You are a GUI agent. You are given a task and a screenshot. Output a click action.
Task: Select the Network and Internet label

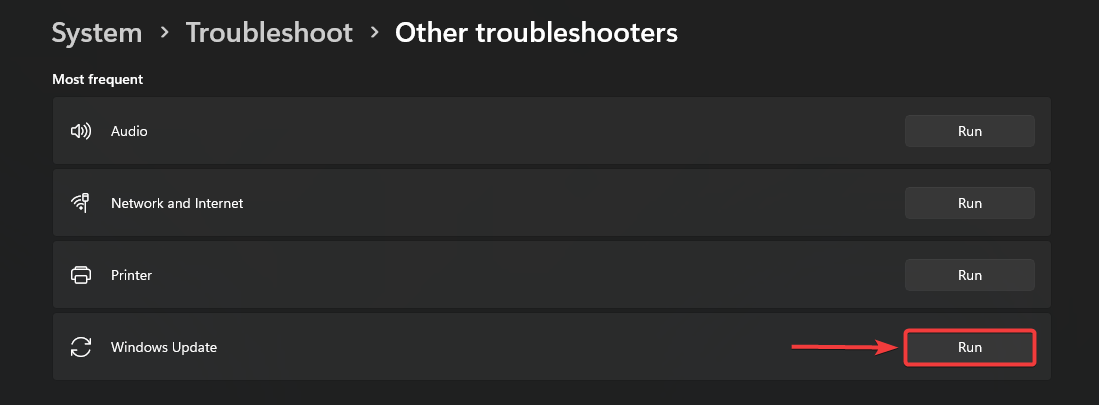[177, 203]
